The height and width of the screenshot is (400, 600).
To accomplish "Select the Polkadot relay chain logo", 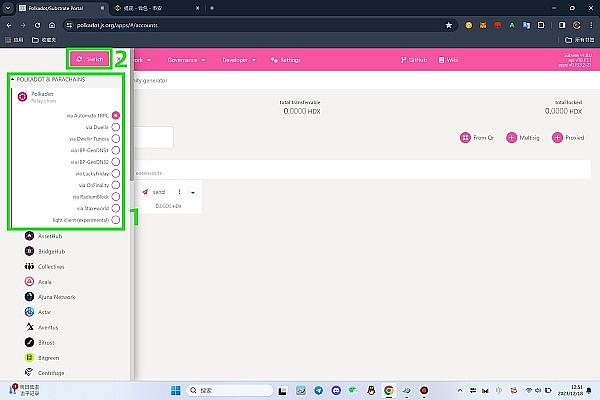I will [22, 97].
